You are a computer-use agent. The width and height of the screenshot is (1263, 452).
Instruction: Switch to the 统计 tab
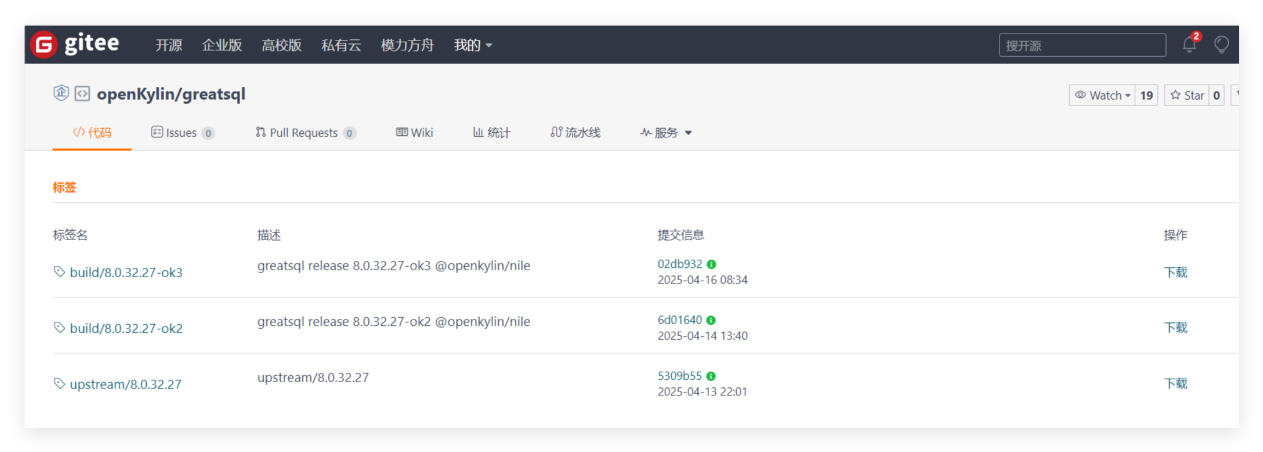[x=491, y=132]
